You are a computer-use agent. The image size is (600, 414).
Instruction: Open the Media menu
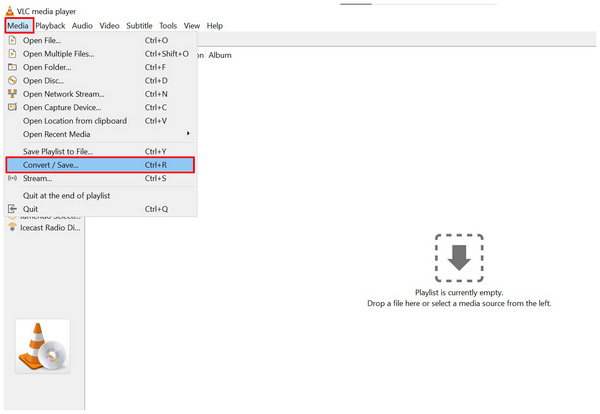[x=18, y=26]
